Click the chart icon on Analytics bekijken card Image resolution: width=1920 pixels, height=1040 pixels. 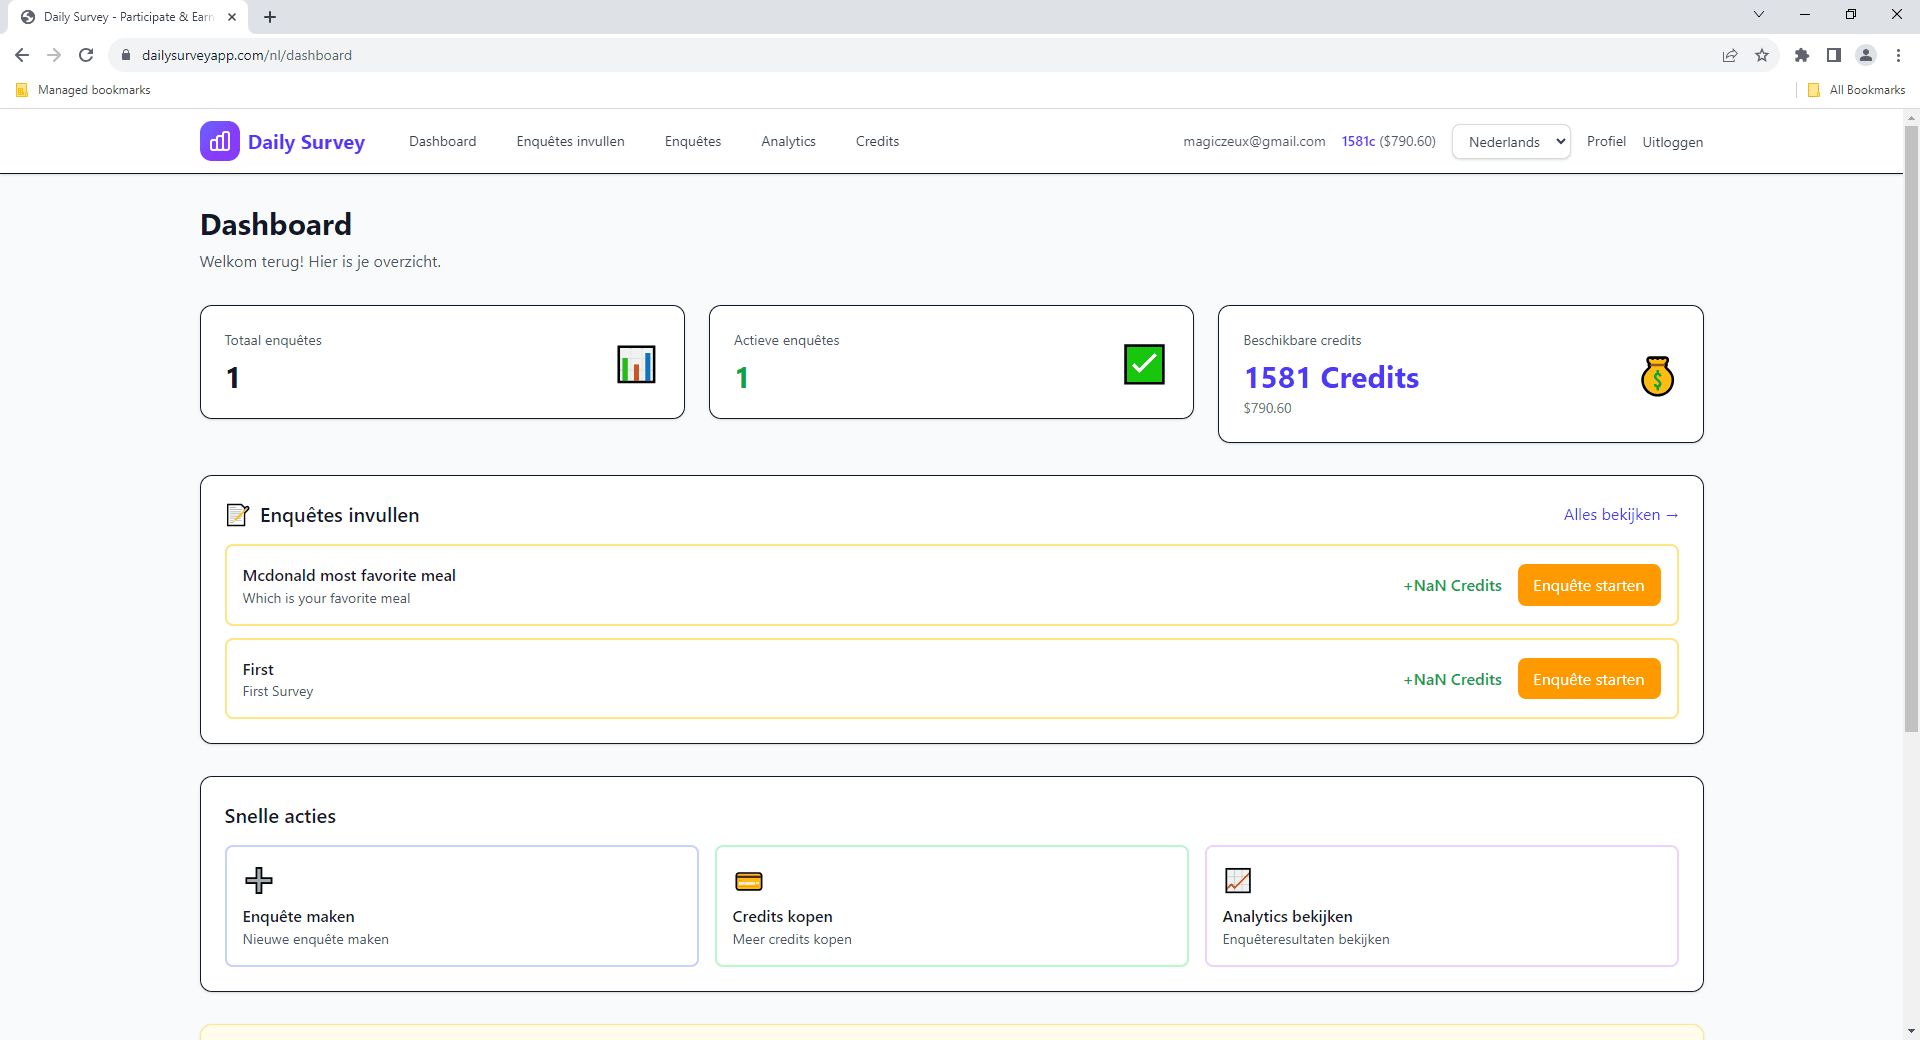pyautogui.click(x=1237, y=881)
